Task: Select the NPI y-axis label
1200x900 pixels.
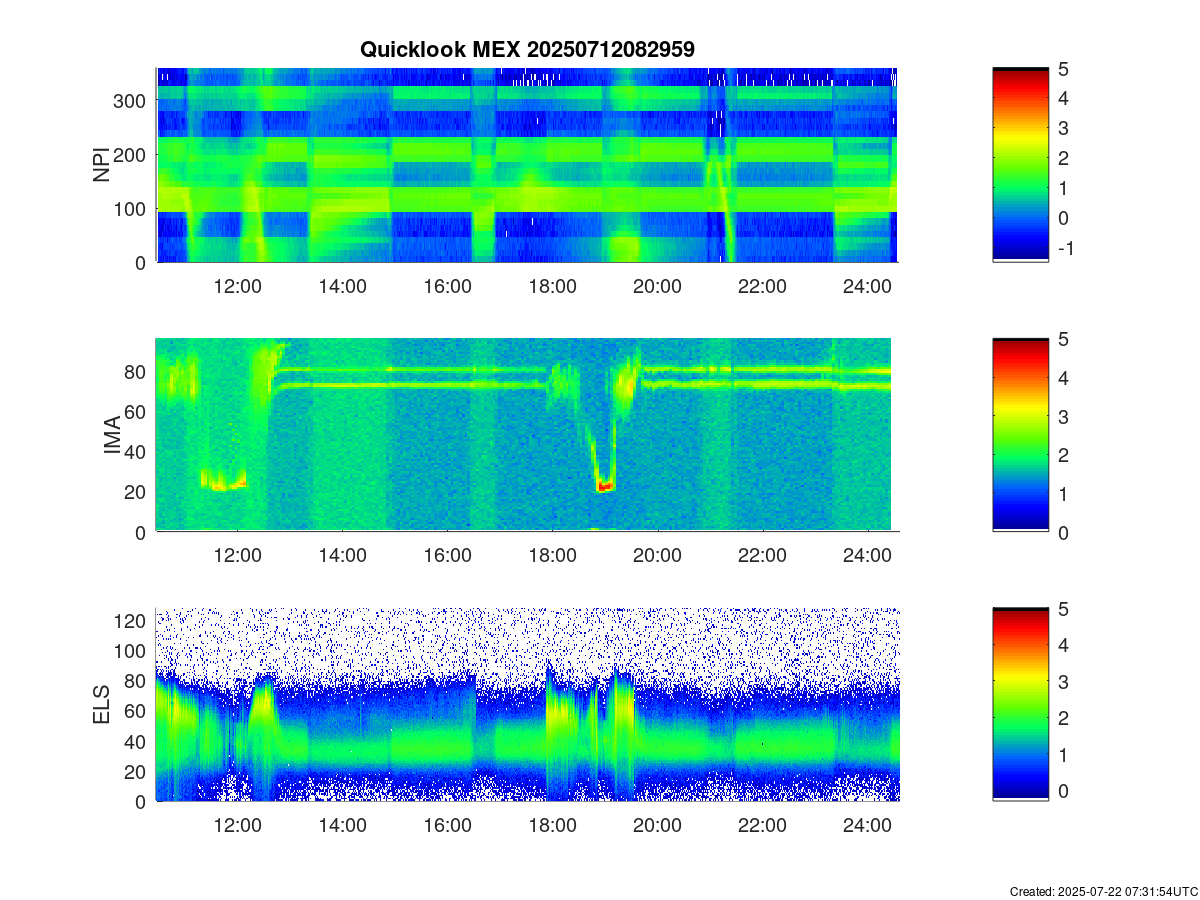Action: pyautogui.click(x=102, y=165)
